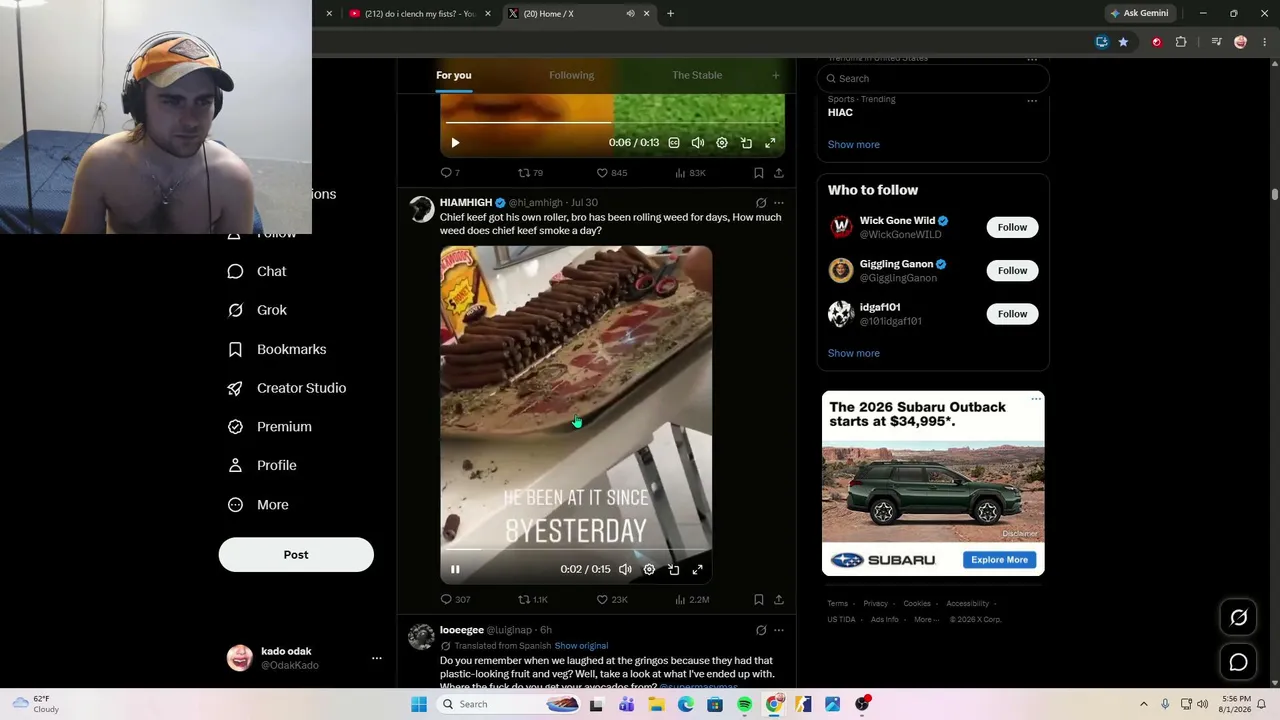Viewport: 1280px width, 720px height.
Task: Open The Stable timeline tab
Action: [x=697, y=76]
